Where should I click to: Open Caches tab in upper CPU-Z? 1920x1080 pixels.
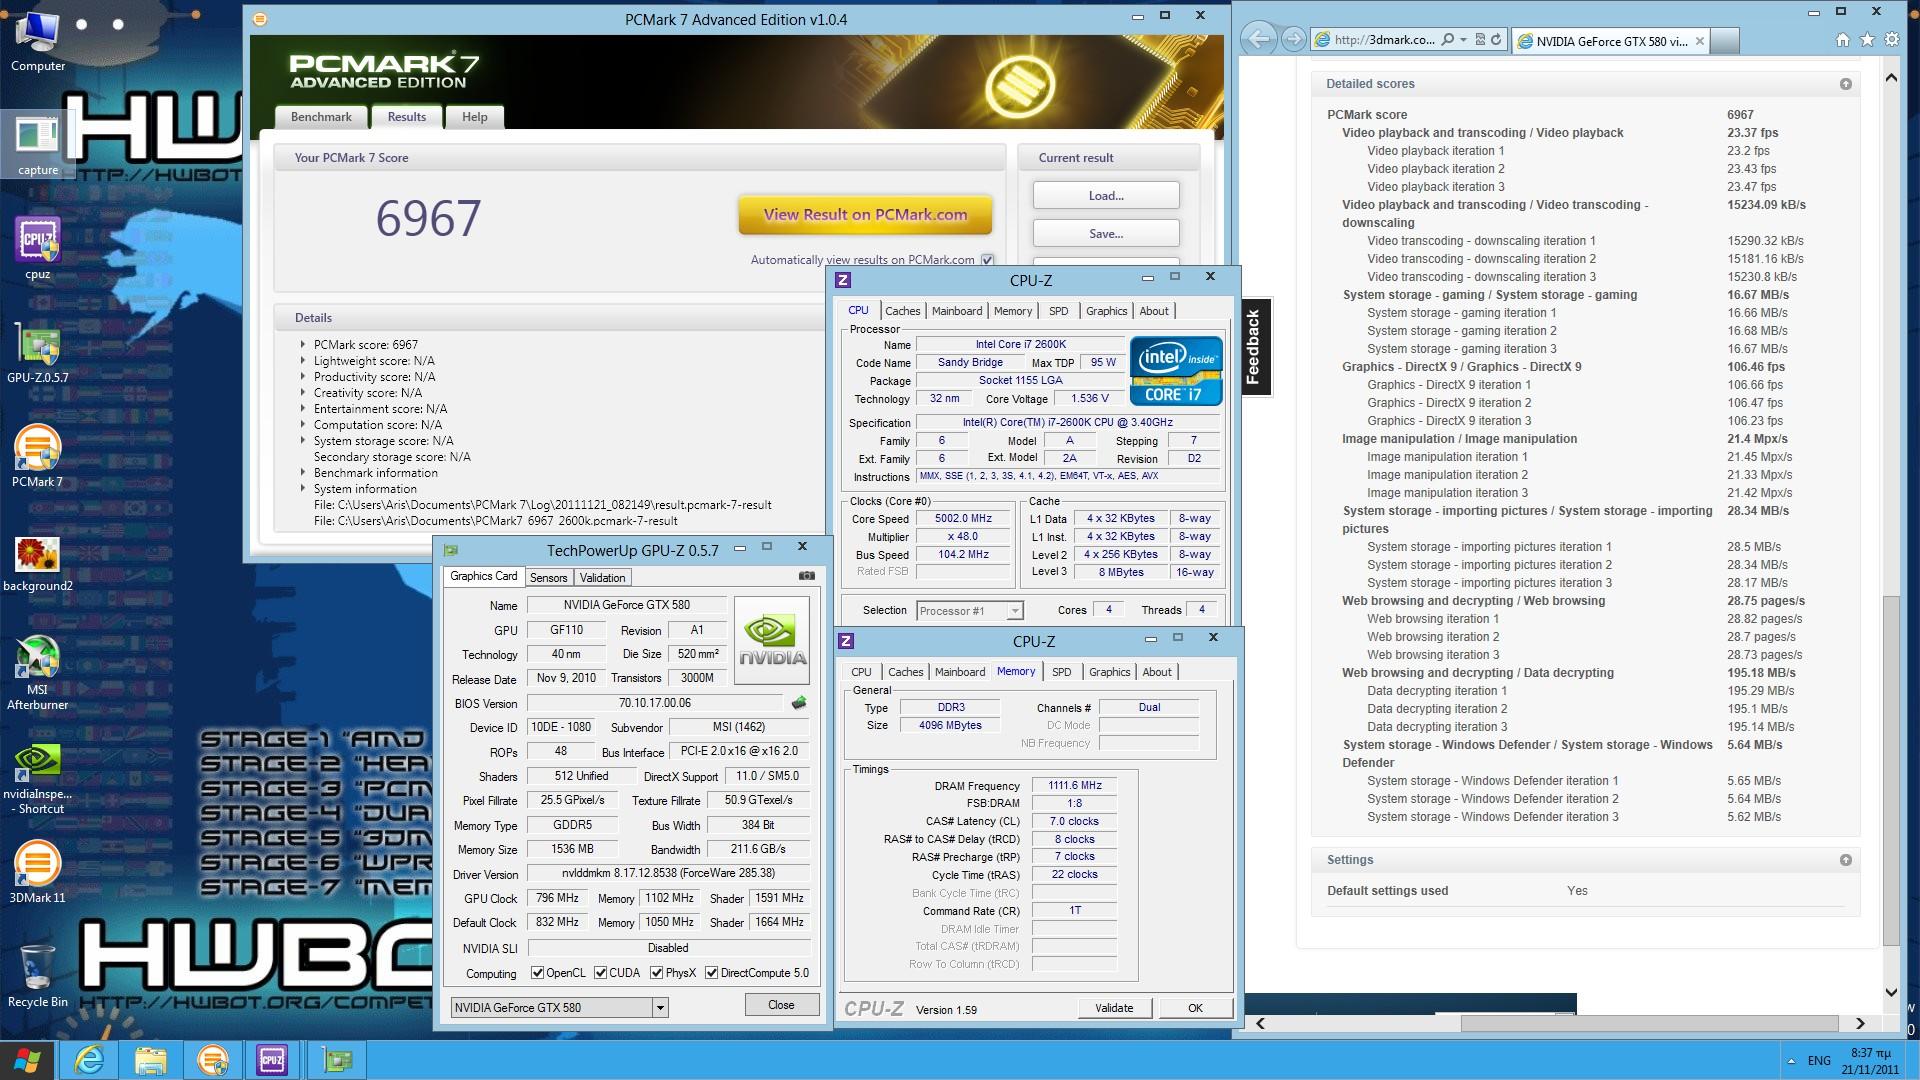pyautogui.click(x=902, y=311)
